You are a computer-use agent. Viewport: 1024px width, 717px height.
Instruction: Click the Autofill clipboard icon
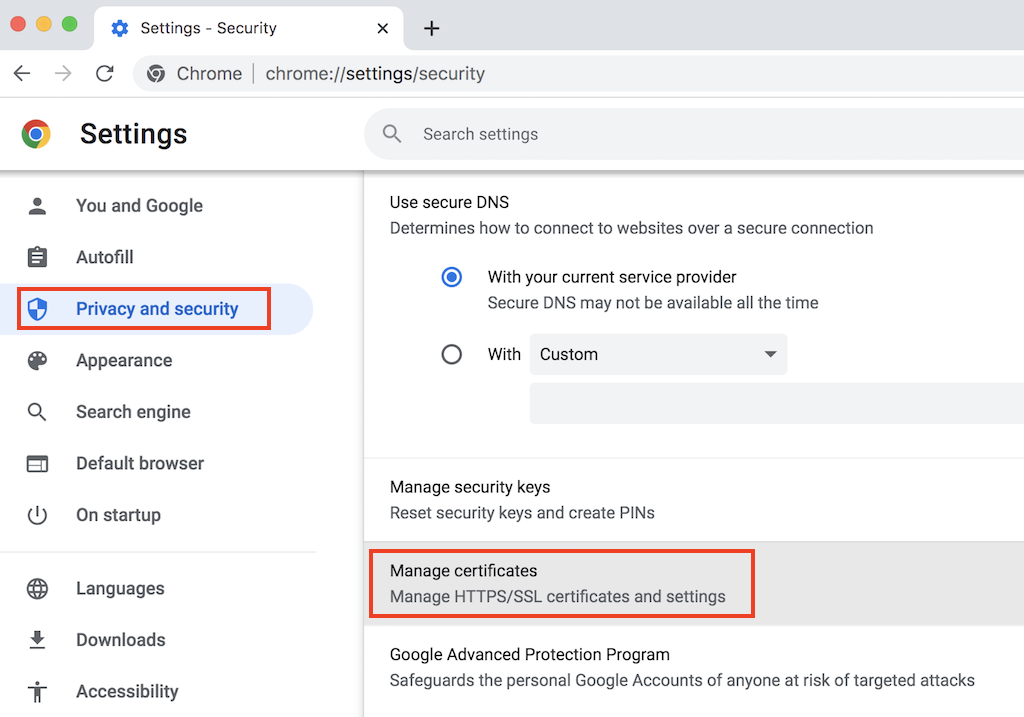(x=37, y=257)
